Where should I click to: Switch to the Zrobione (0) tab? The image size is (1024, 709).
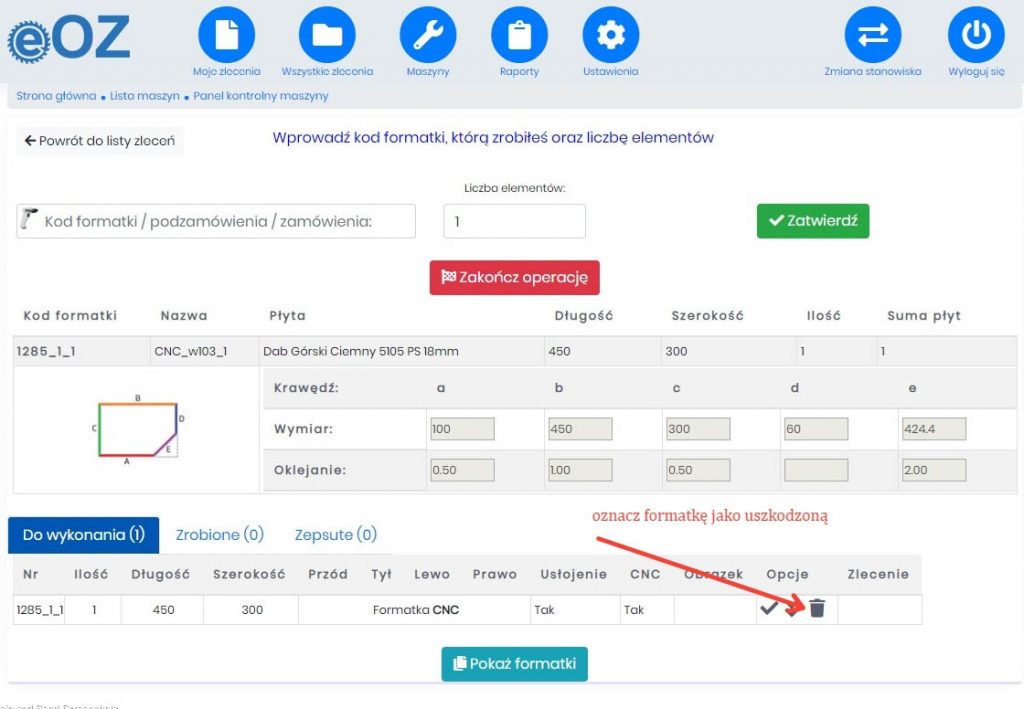[x=219, y=535]
